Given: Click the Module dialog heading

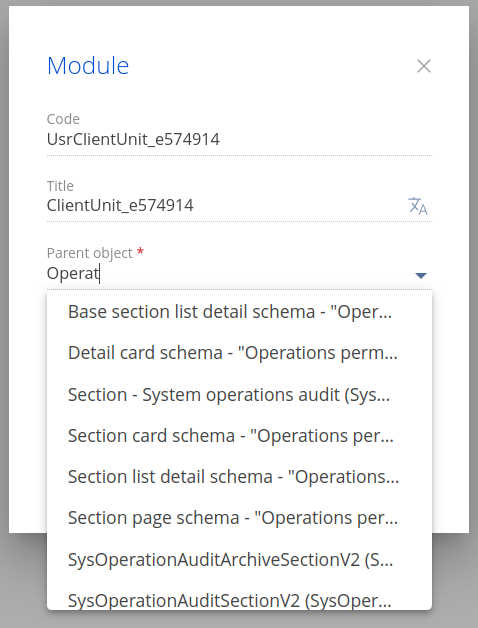Looking at the screenshot, I should pos(88,66).
